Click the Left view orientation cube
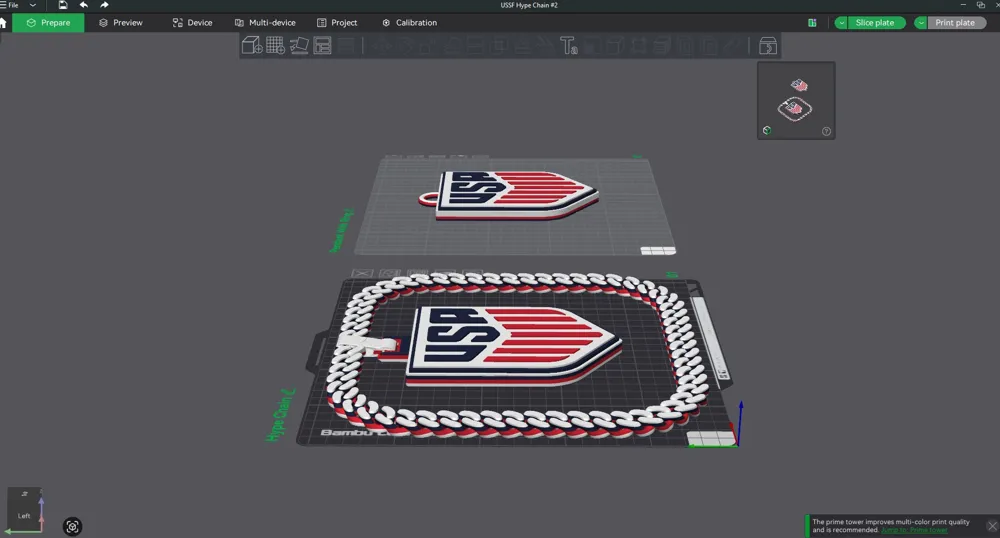 [x=24, y=511]
